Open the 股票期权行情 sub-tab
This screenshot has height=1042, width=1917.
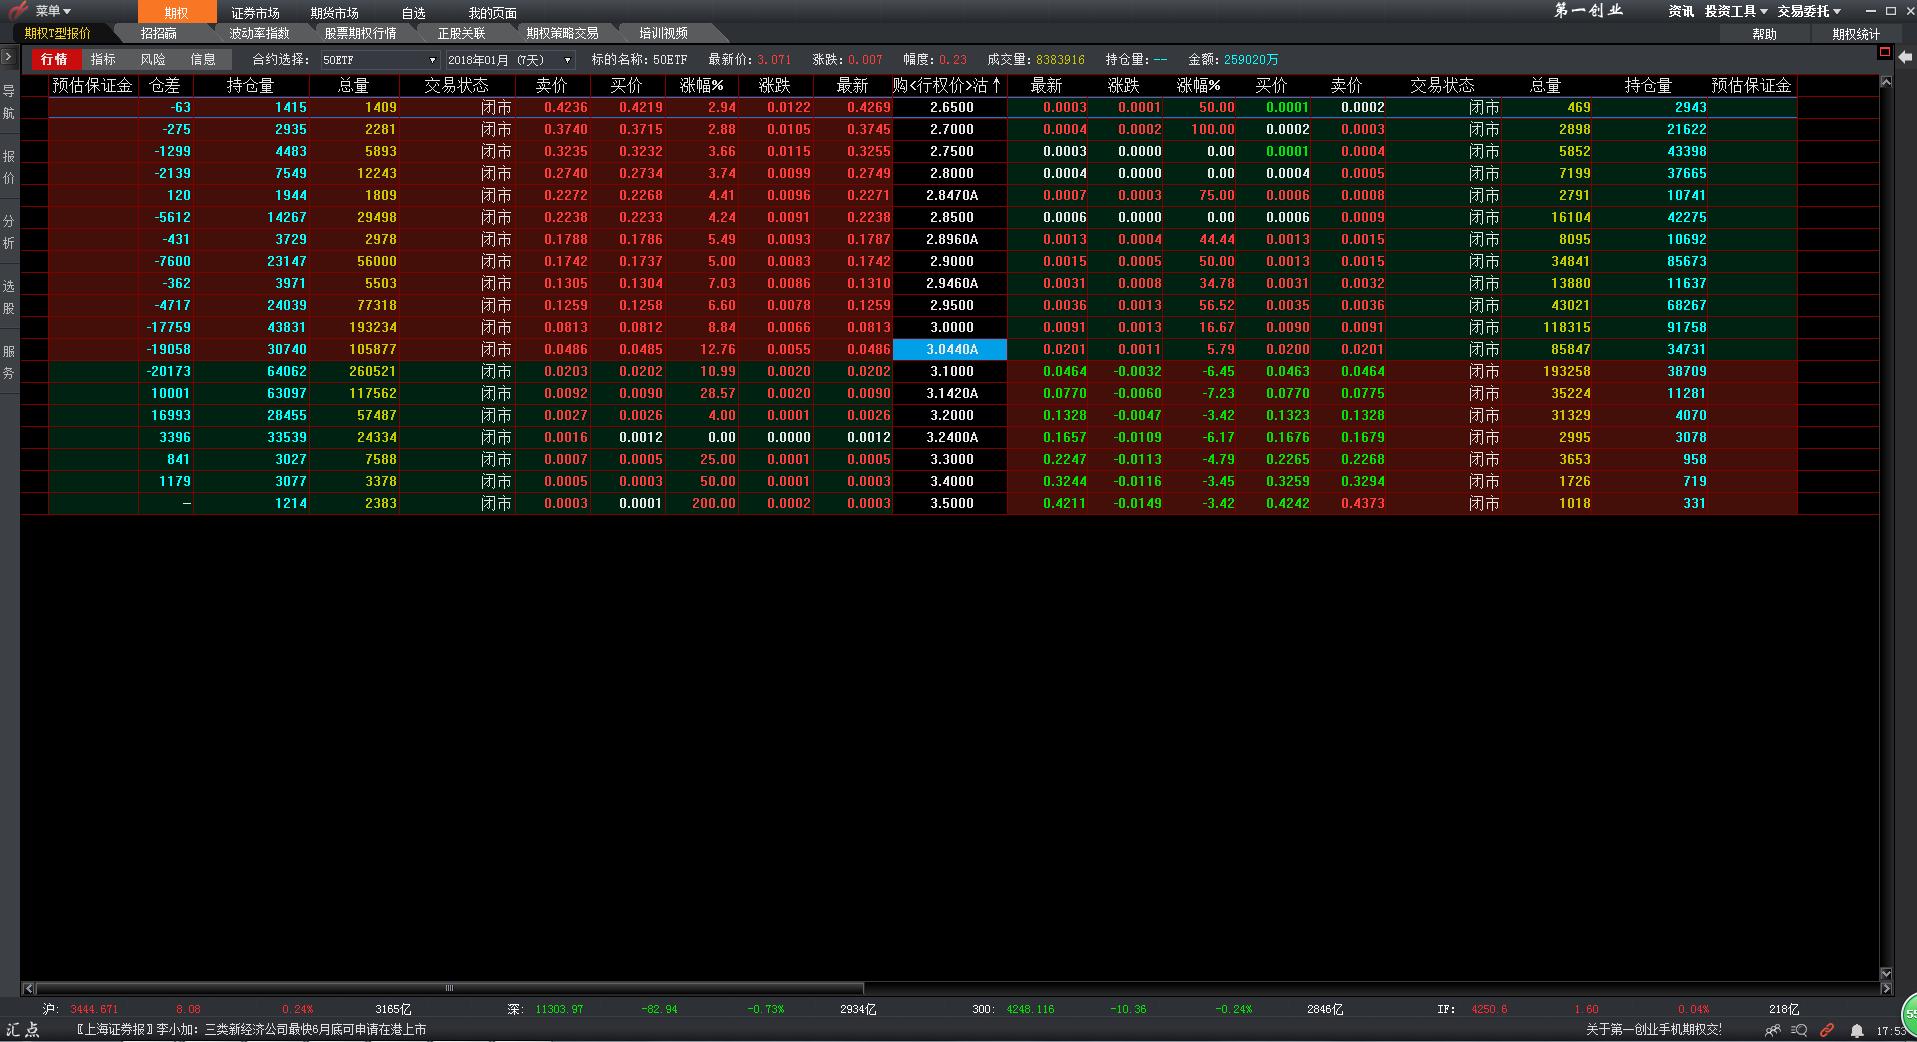click(360, 33)
